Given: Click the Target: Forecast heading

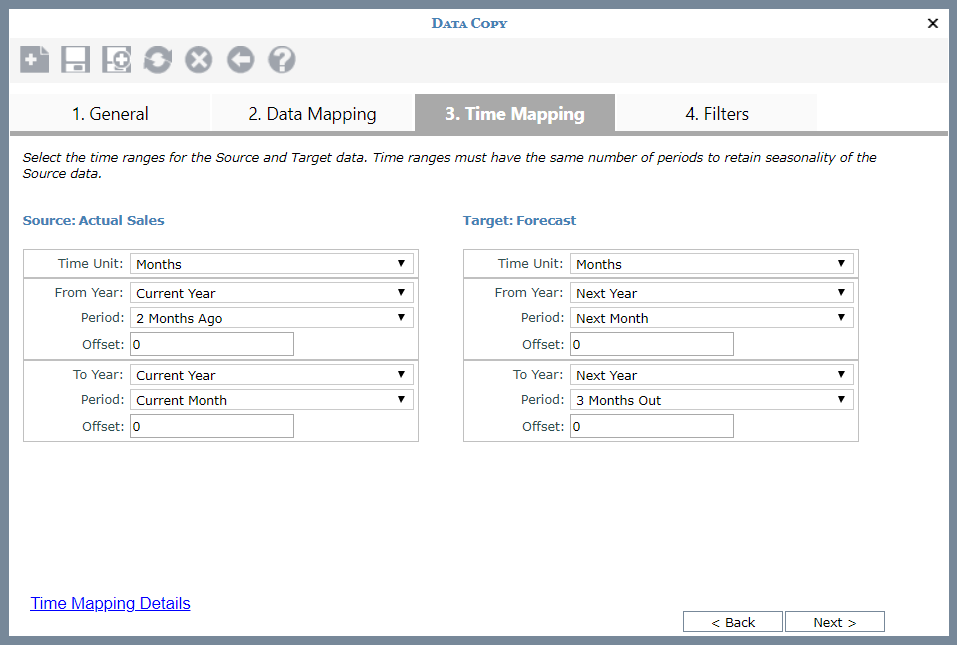Looking at the screenshot, I should (x=519, y=220).
